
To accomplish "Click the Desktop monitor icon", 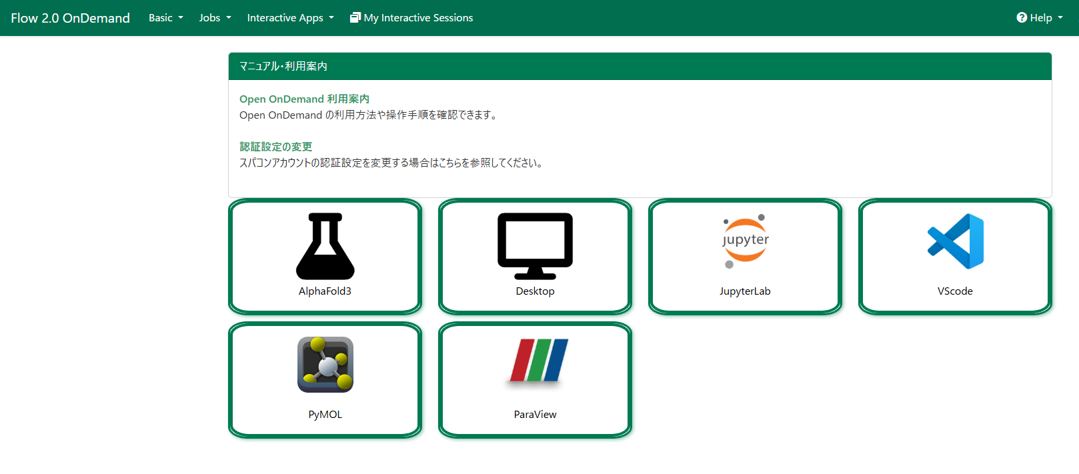I will tap(535, 246).
